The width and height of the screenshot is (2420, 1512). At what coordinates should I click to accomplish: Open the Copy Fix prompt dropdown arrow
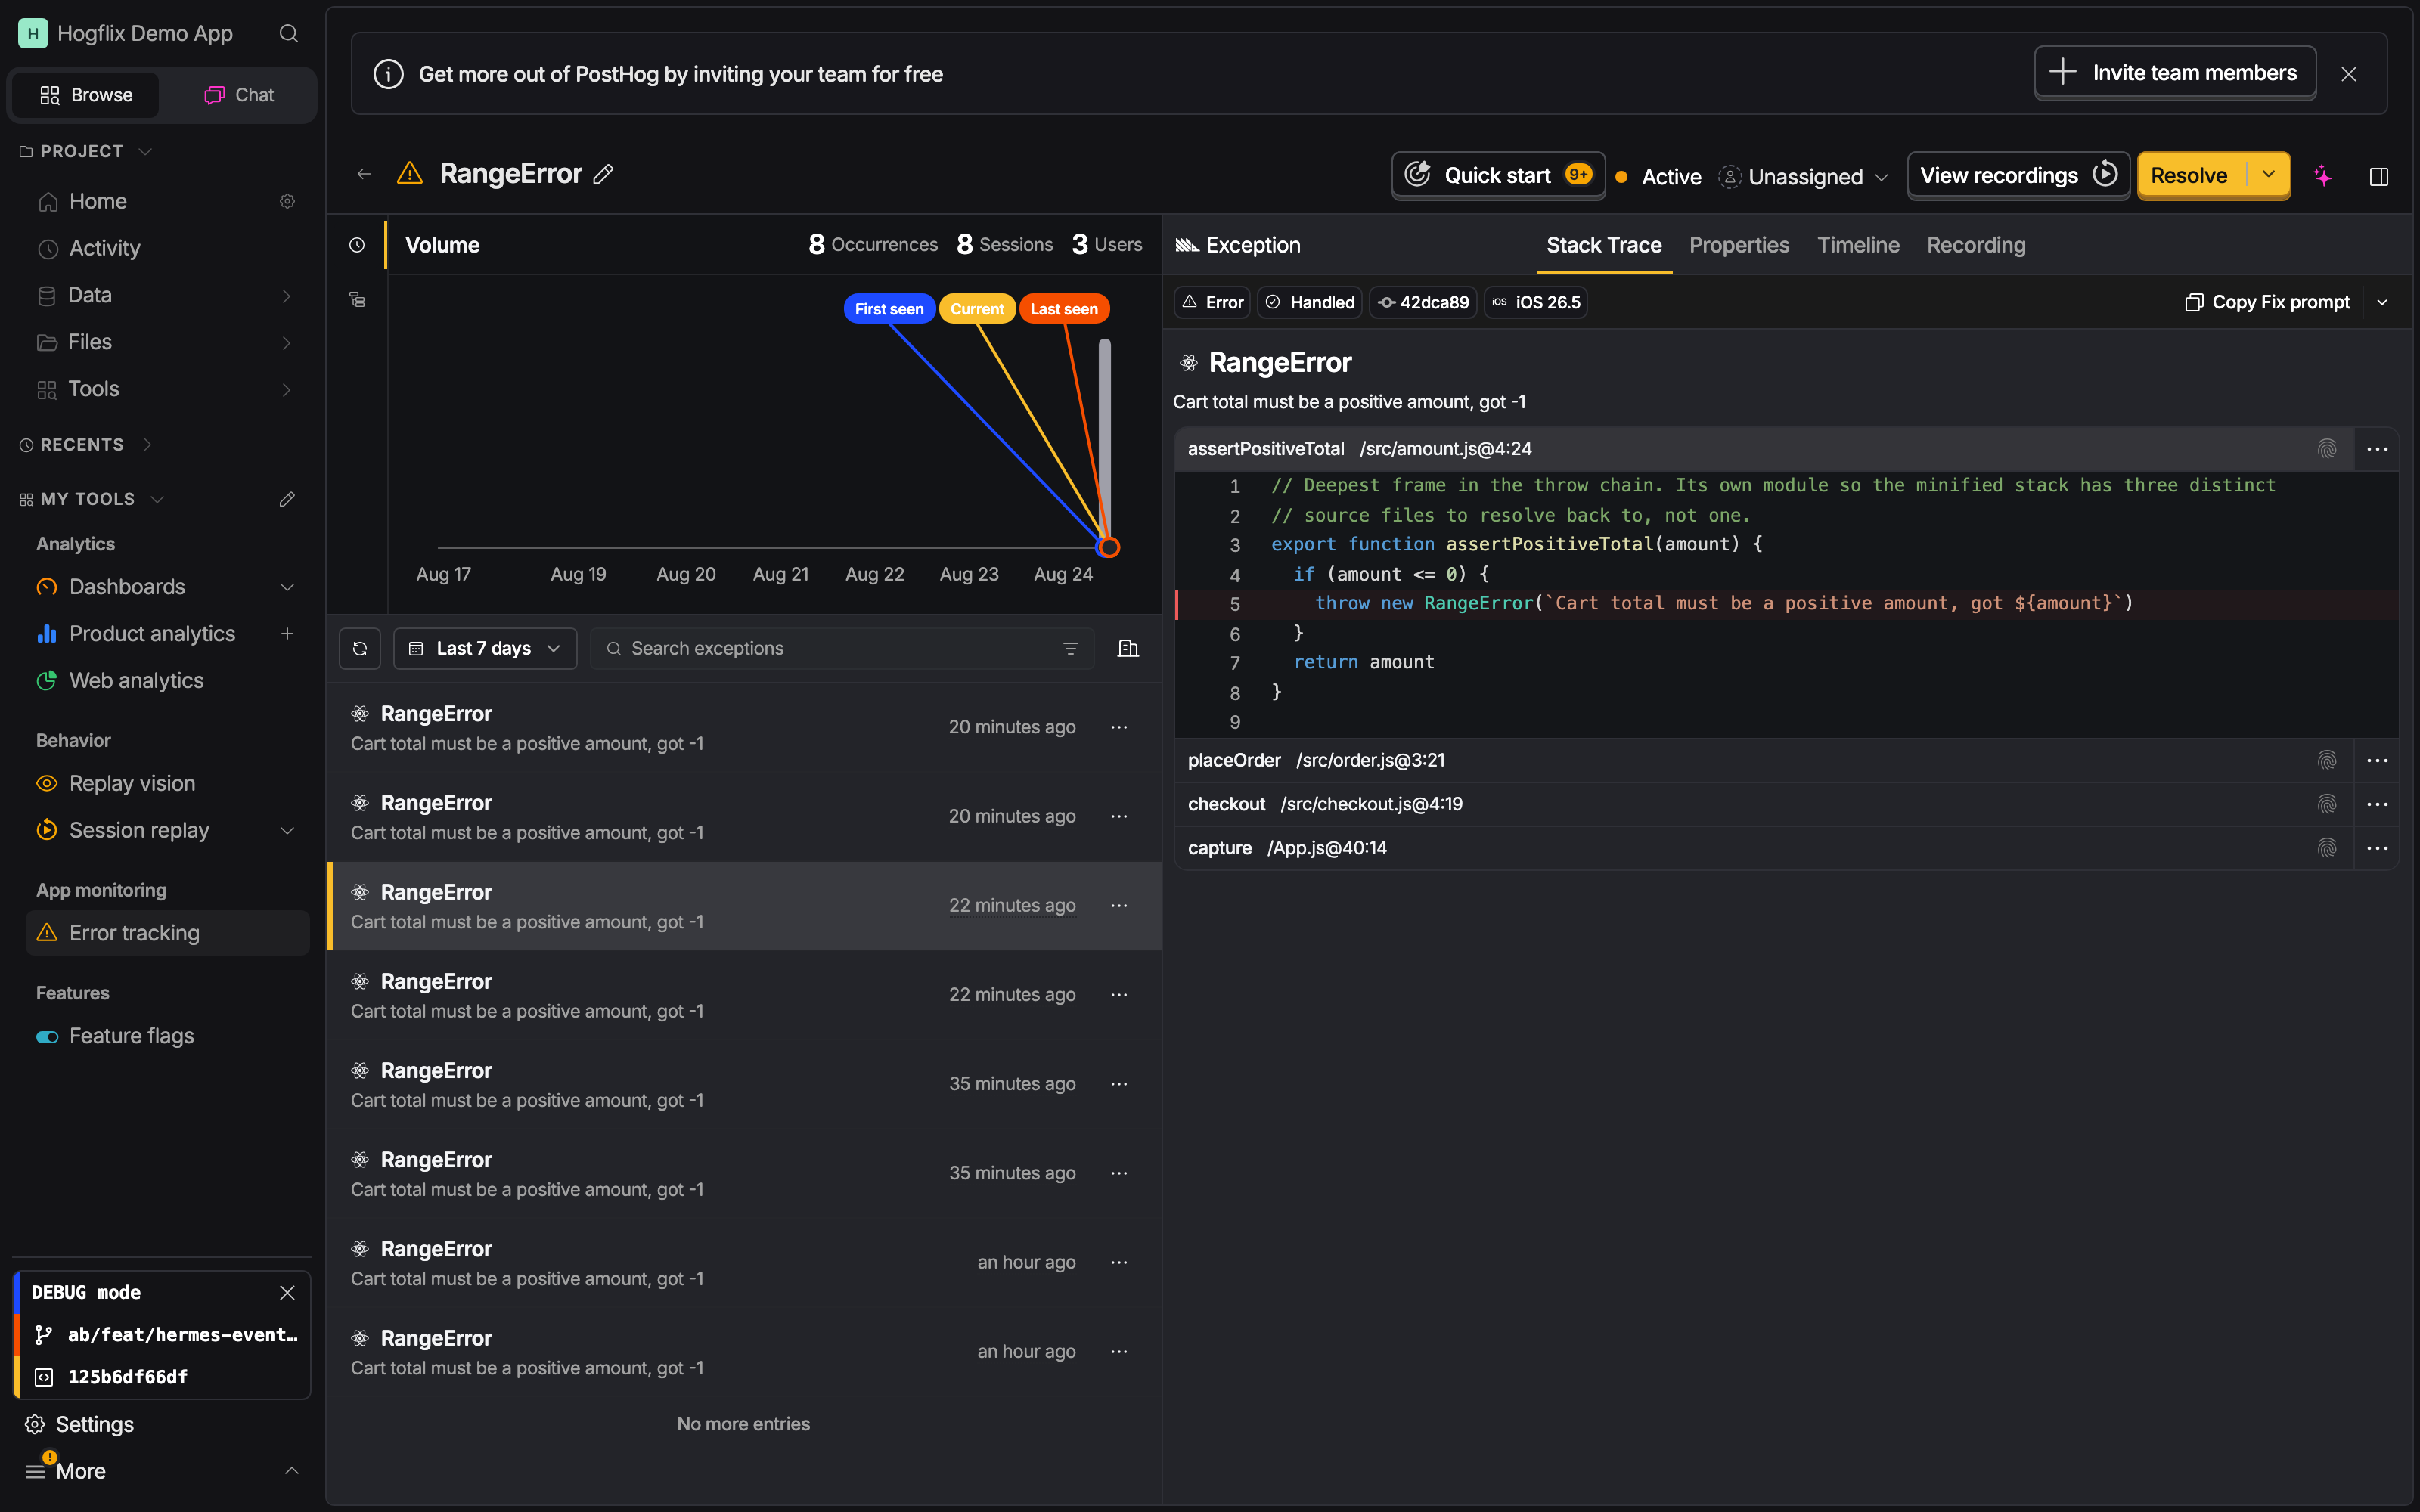tap(2383, 302)
